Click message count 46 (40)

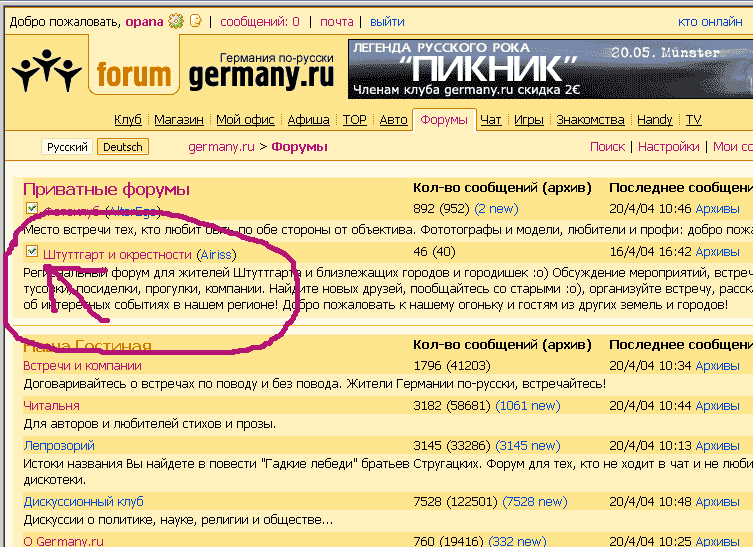click(434, 252)
